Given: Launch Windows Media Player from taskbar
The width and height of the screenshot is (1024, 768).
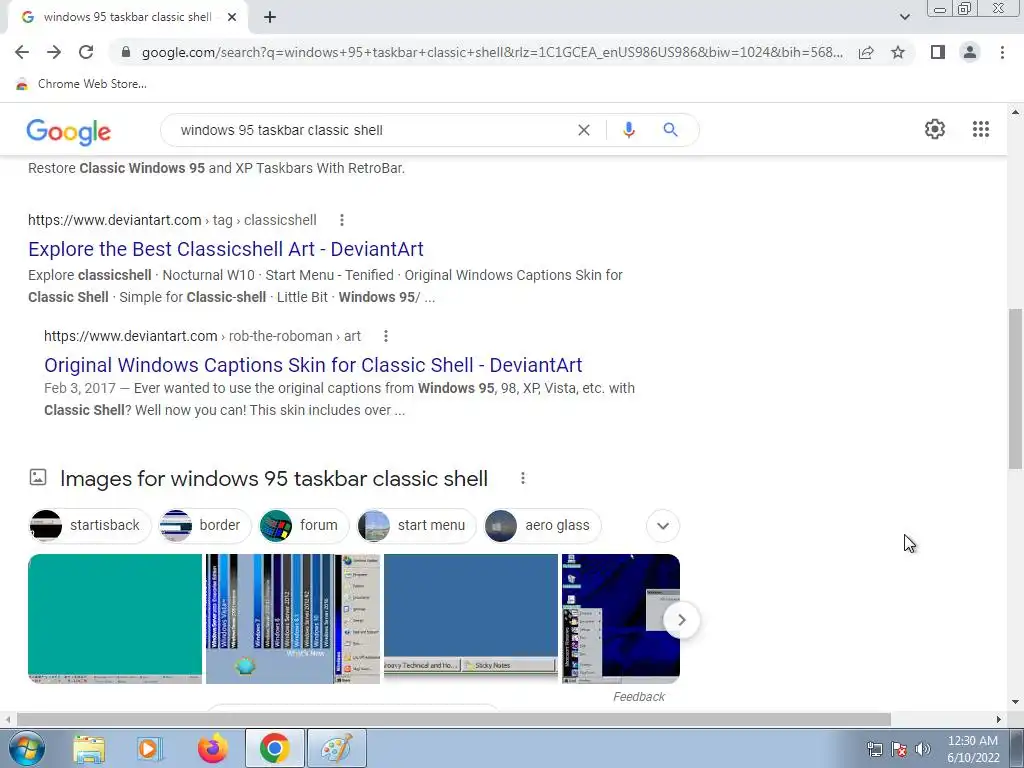Looking at the screenshot, I should tap(150, 748).
